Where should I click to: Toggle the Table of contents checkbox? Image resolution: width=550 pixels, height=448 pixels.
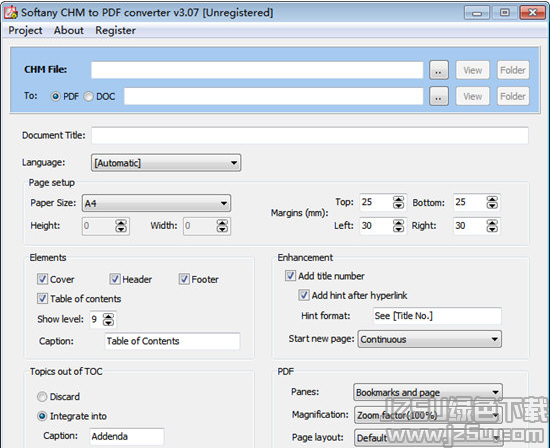tap(42, 299)
